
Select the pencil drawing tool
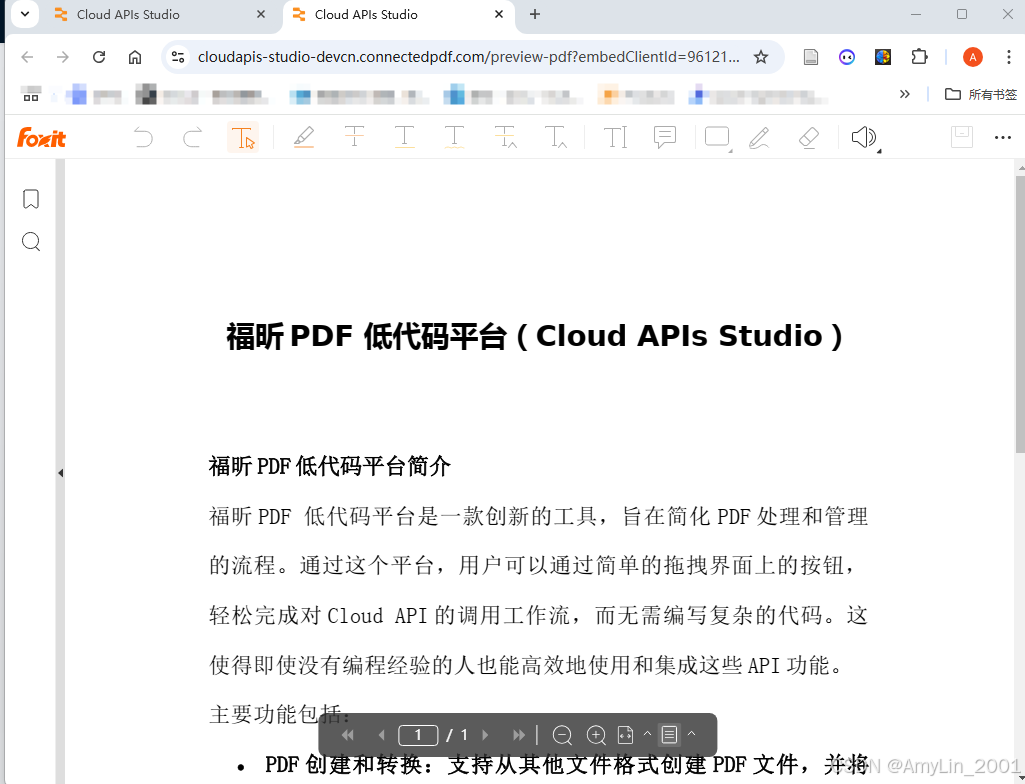(759, 137)
